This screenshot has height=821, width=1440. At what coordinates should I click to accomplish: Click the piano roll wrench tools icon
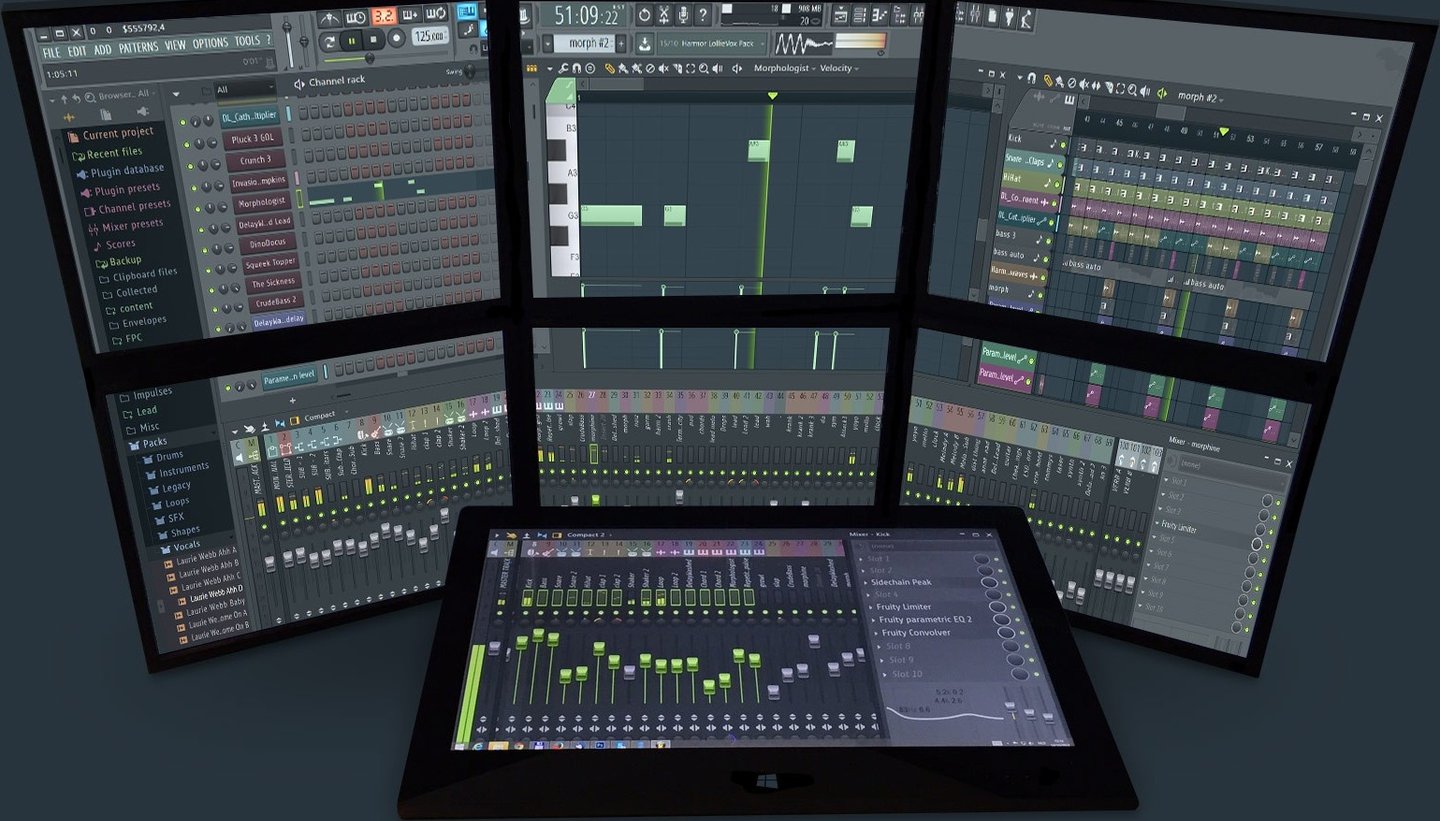(x=564, y=68)
